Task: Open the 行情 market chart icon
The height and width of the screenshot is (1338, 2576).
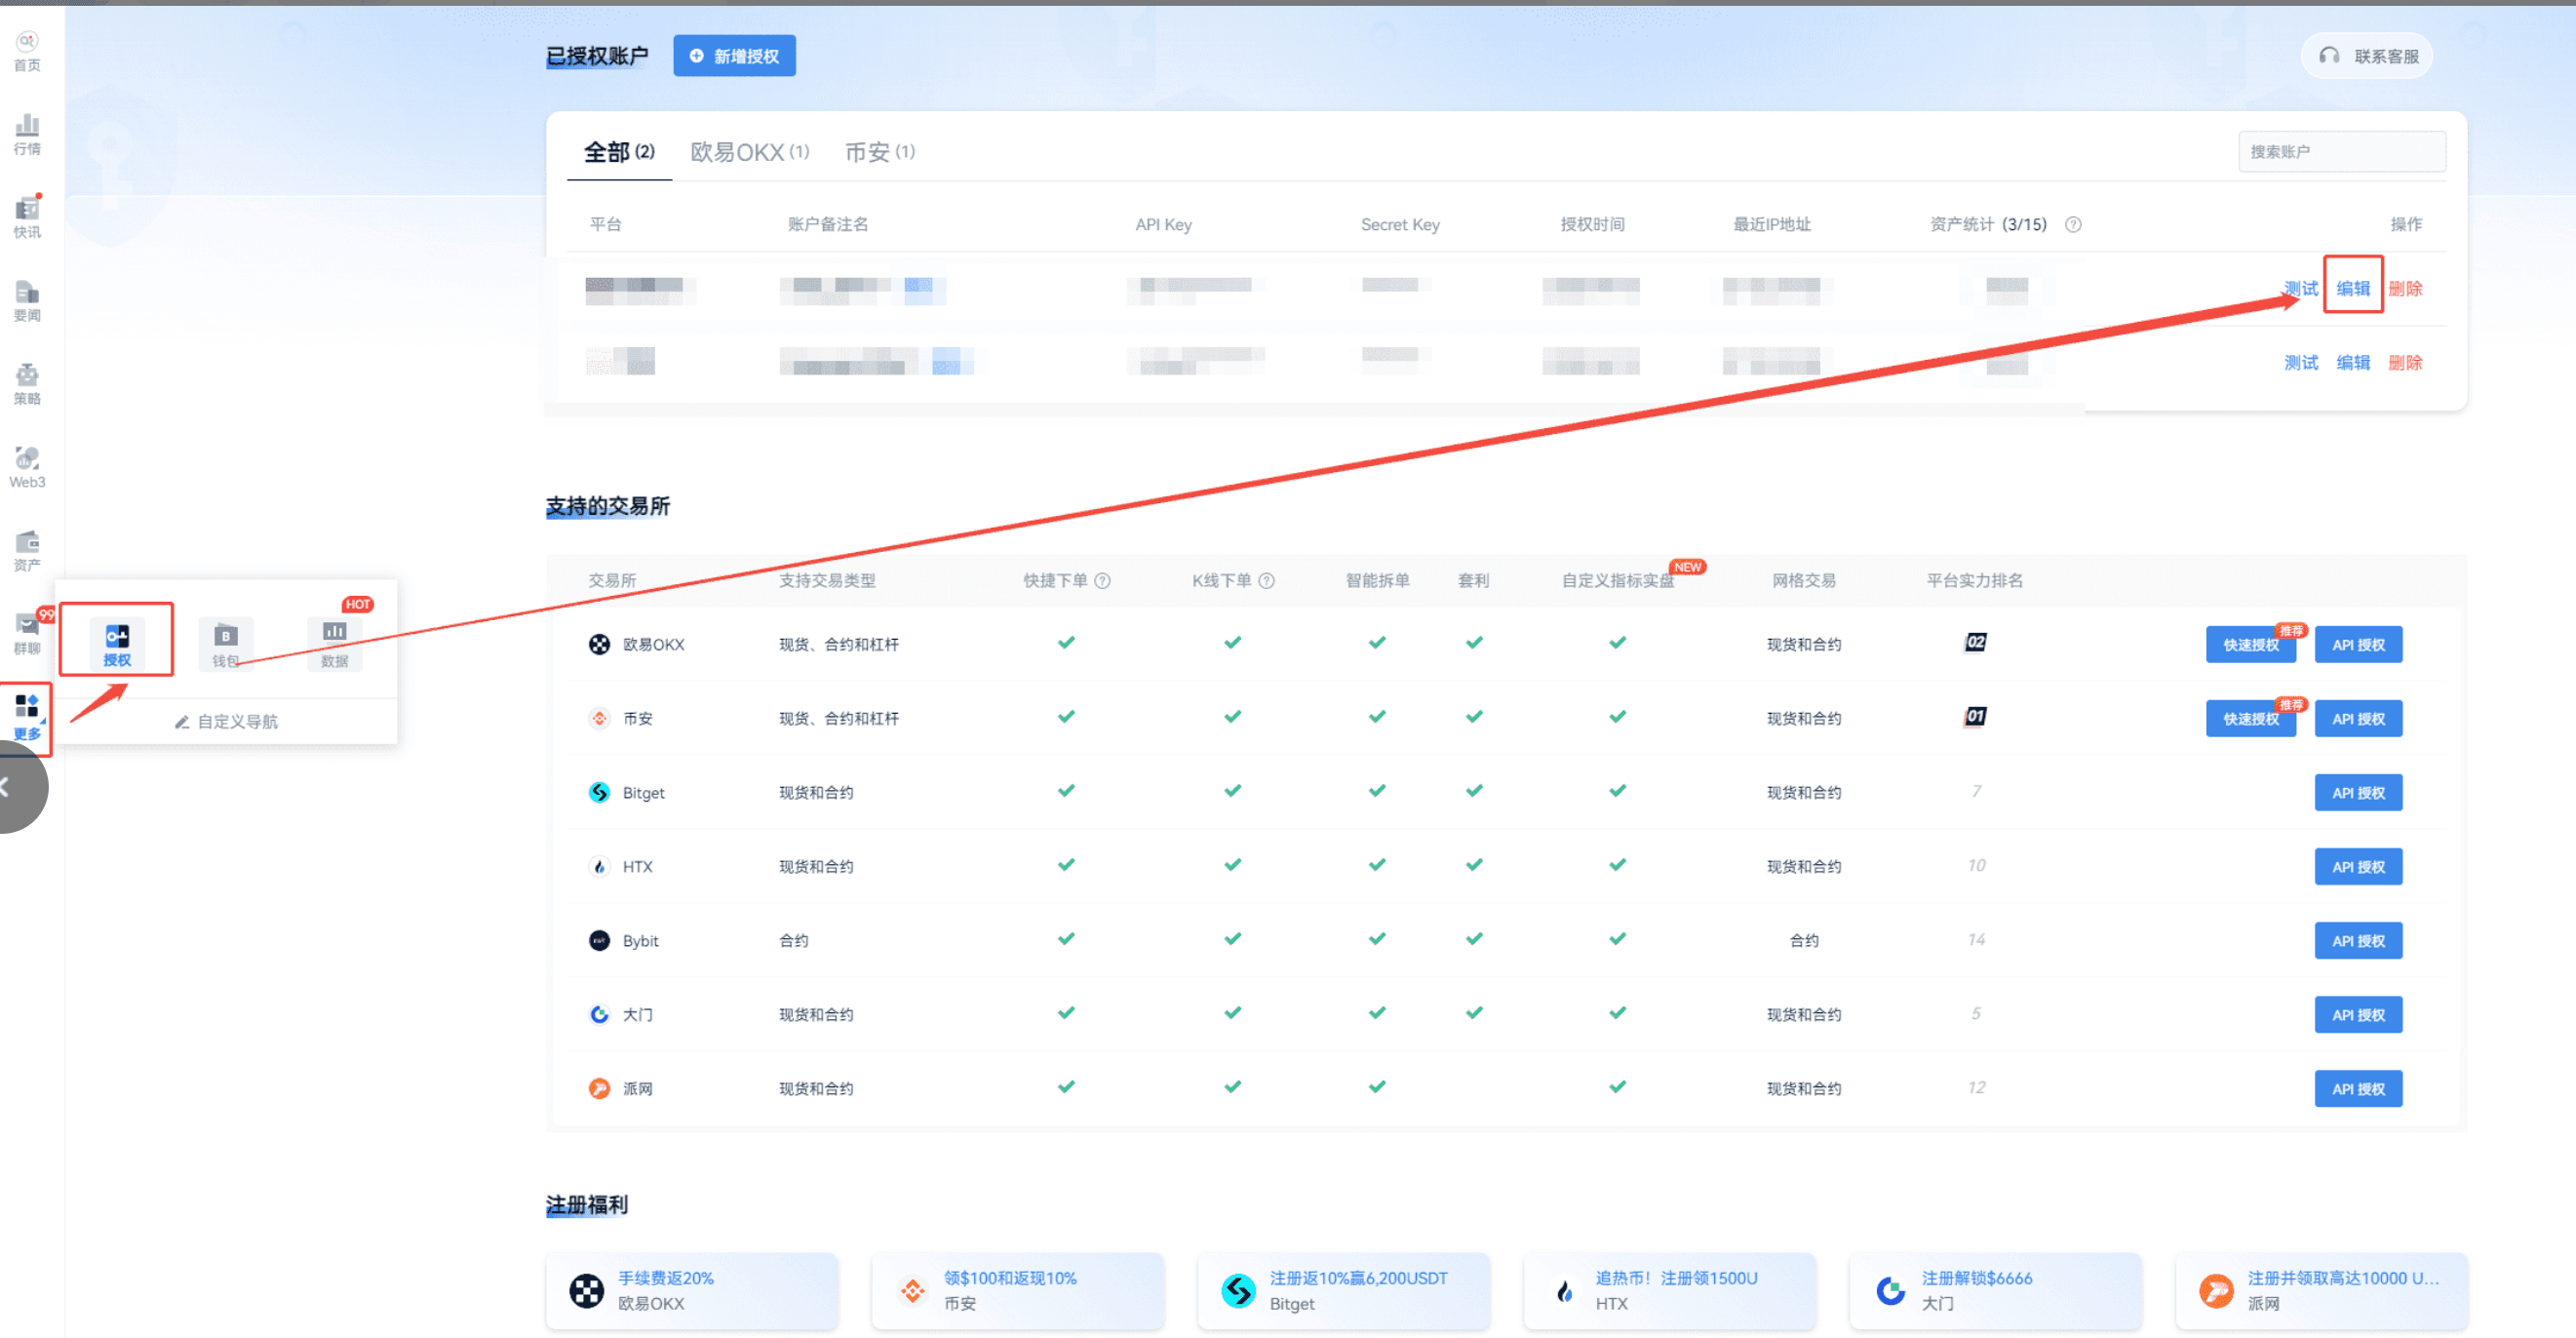Action: pos(27,135)
